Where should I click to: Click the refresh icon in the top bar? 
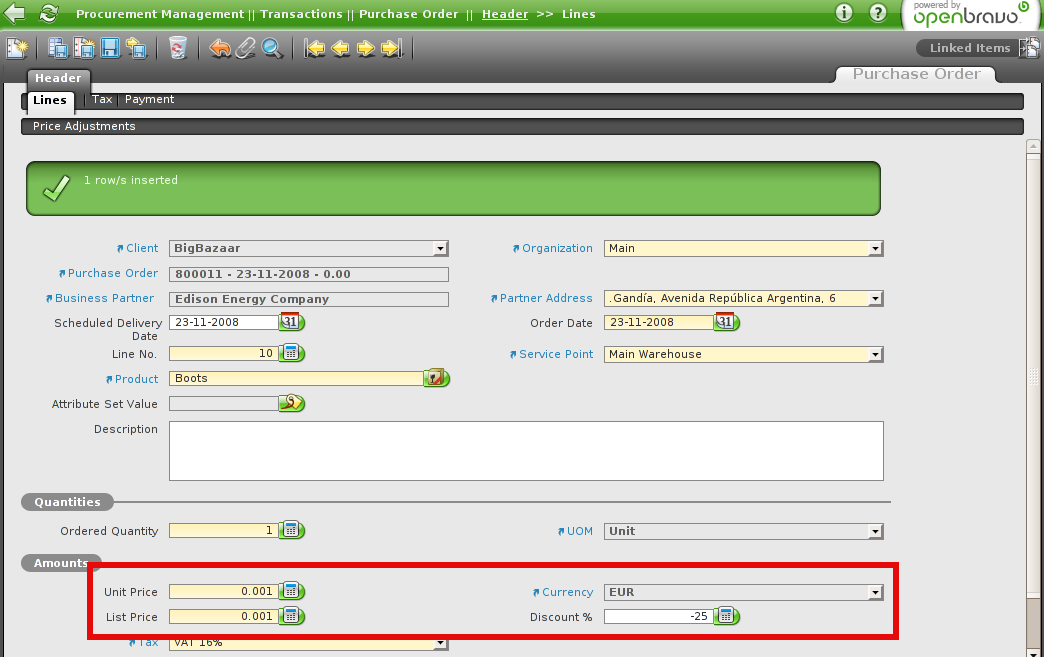48,14
